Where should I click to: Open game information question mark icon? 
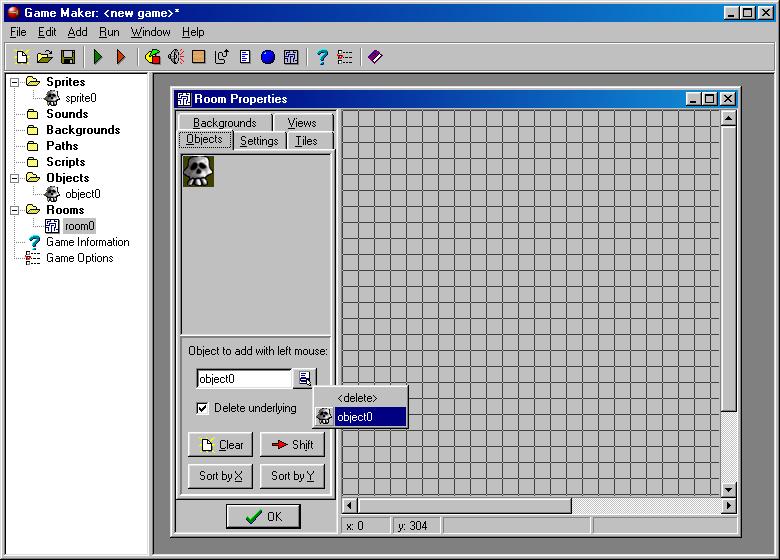(x=321, y=57)
